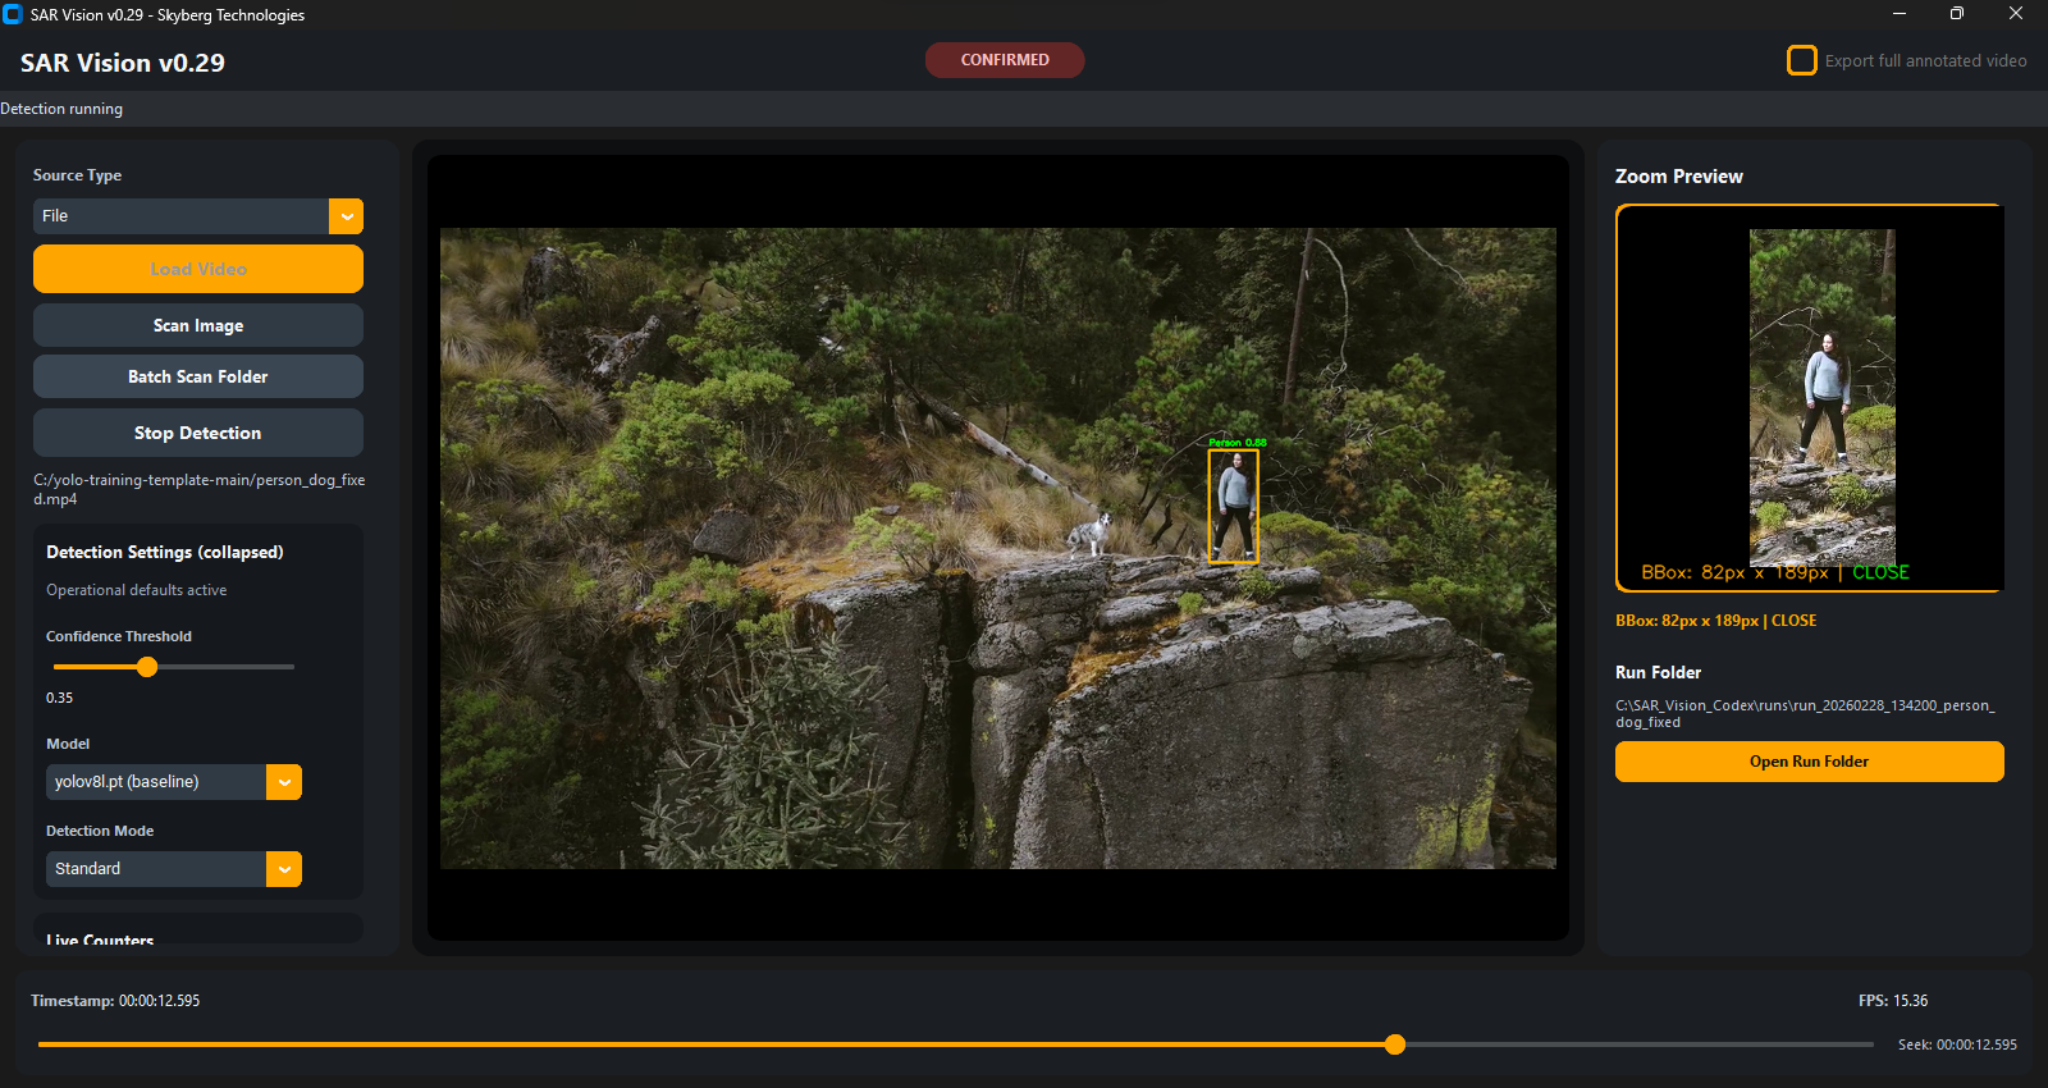Click the SAR Vision app icon in the title bar

(12, 14)
